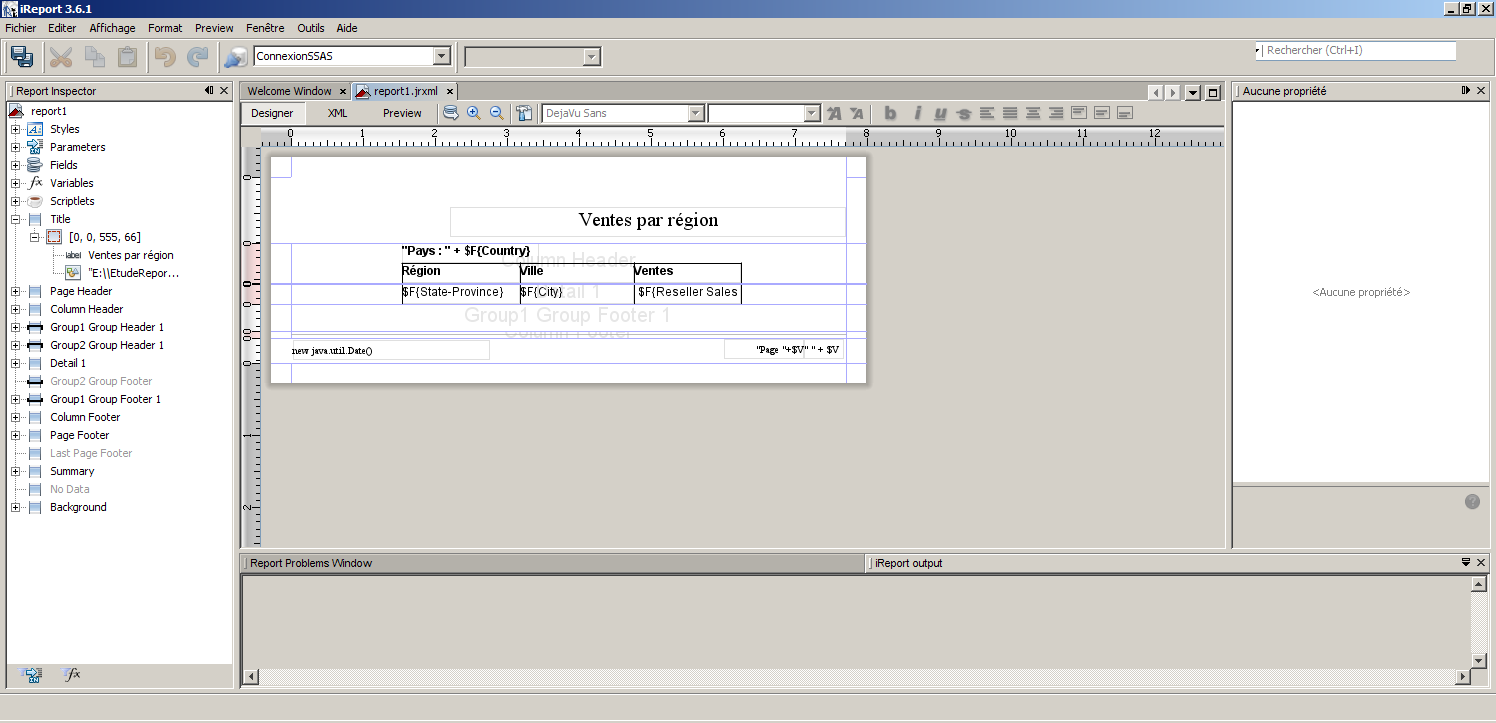This screenshot has width=1496, height=723.
Task: Switch to the Preview view
Action: pos(402,113)
